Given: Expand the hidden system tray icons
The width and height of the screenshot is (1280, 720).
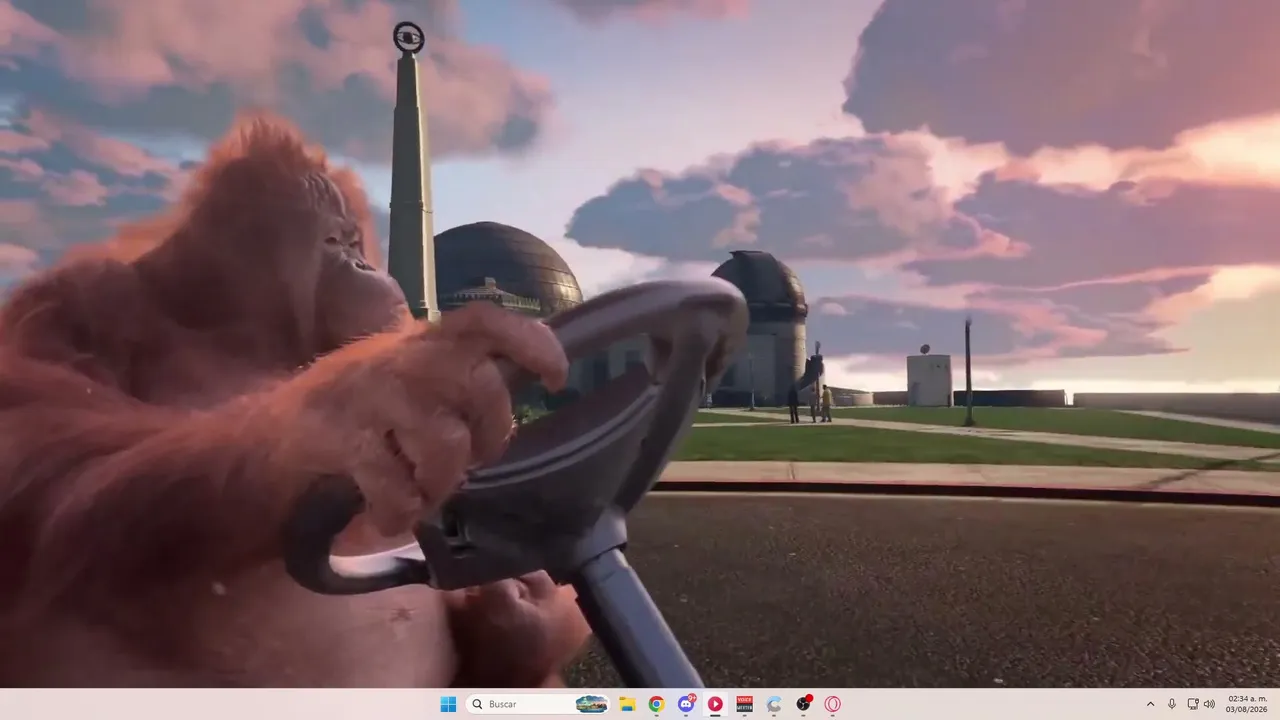Looking at the screenshot, I should point(1150,704).
